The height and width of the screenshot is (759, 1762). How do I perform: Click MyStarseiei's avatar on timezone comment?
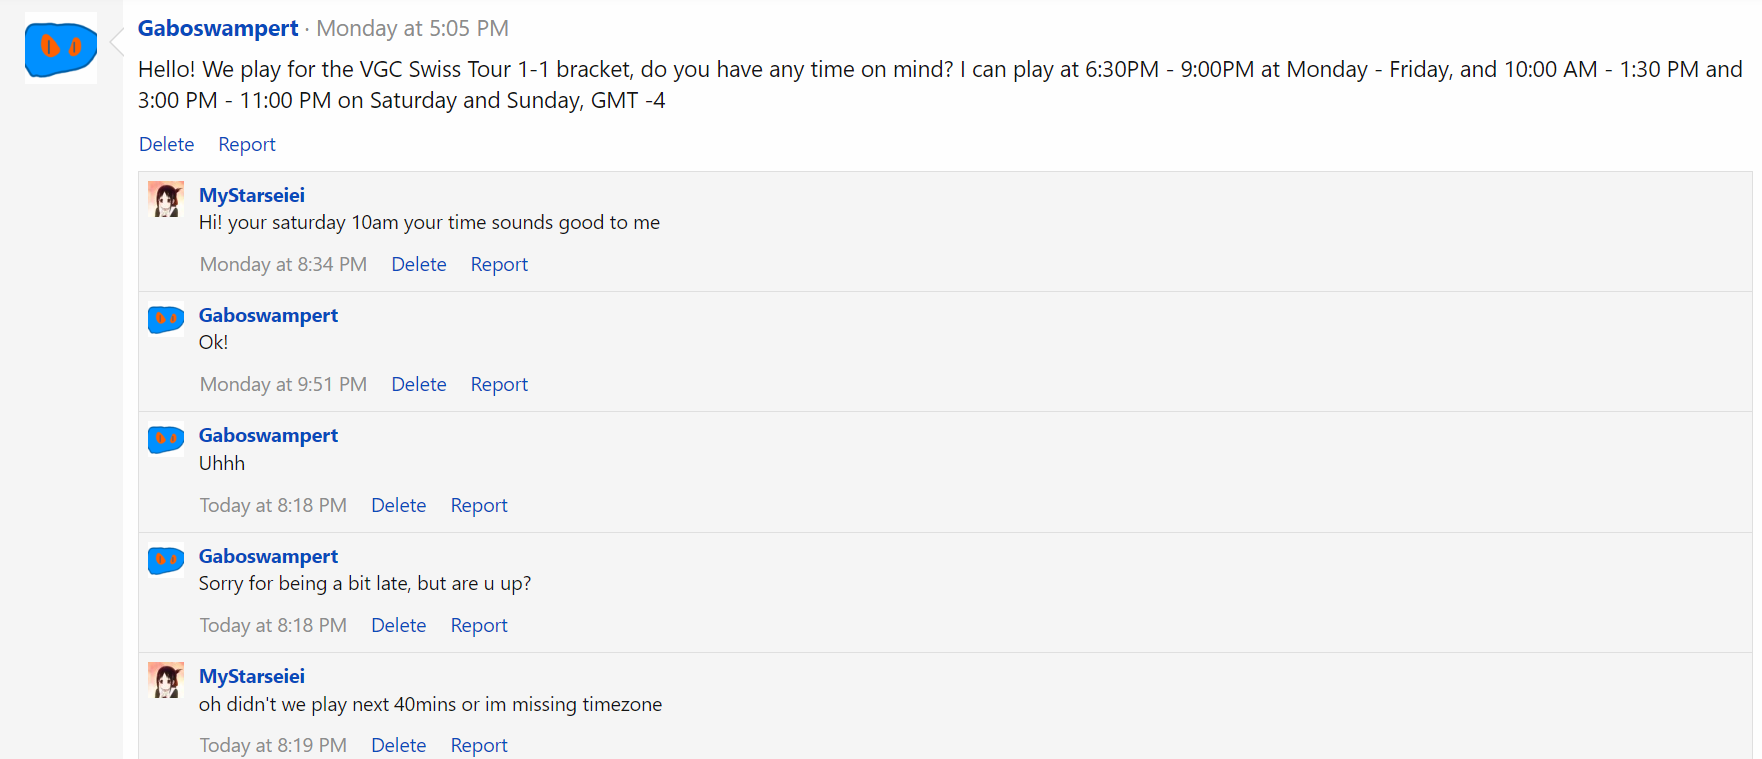click(166, 680)
